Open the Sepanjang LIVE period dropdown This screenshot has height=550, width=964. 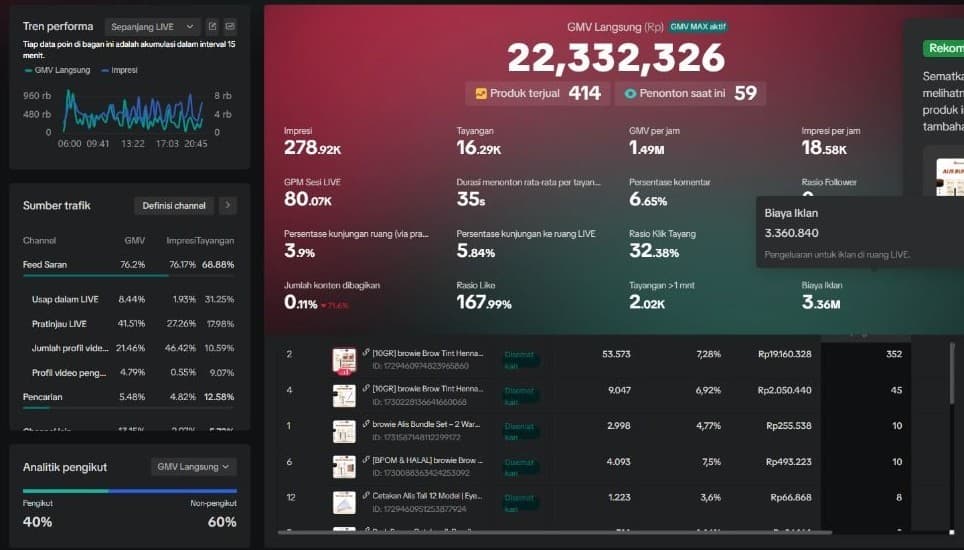point(152,26)
